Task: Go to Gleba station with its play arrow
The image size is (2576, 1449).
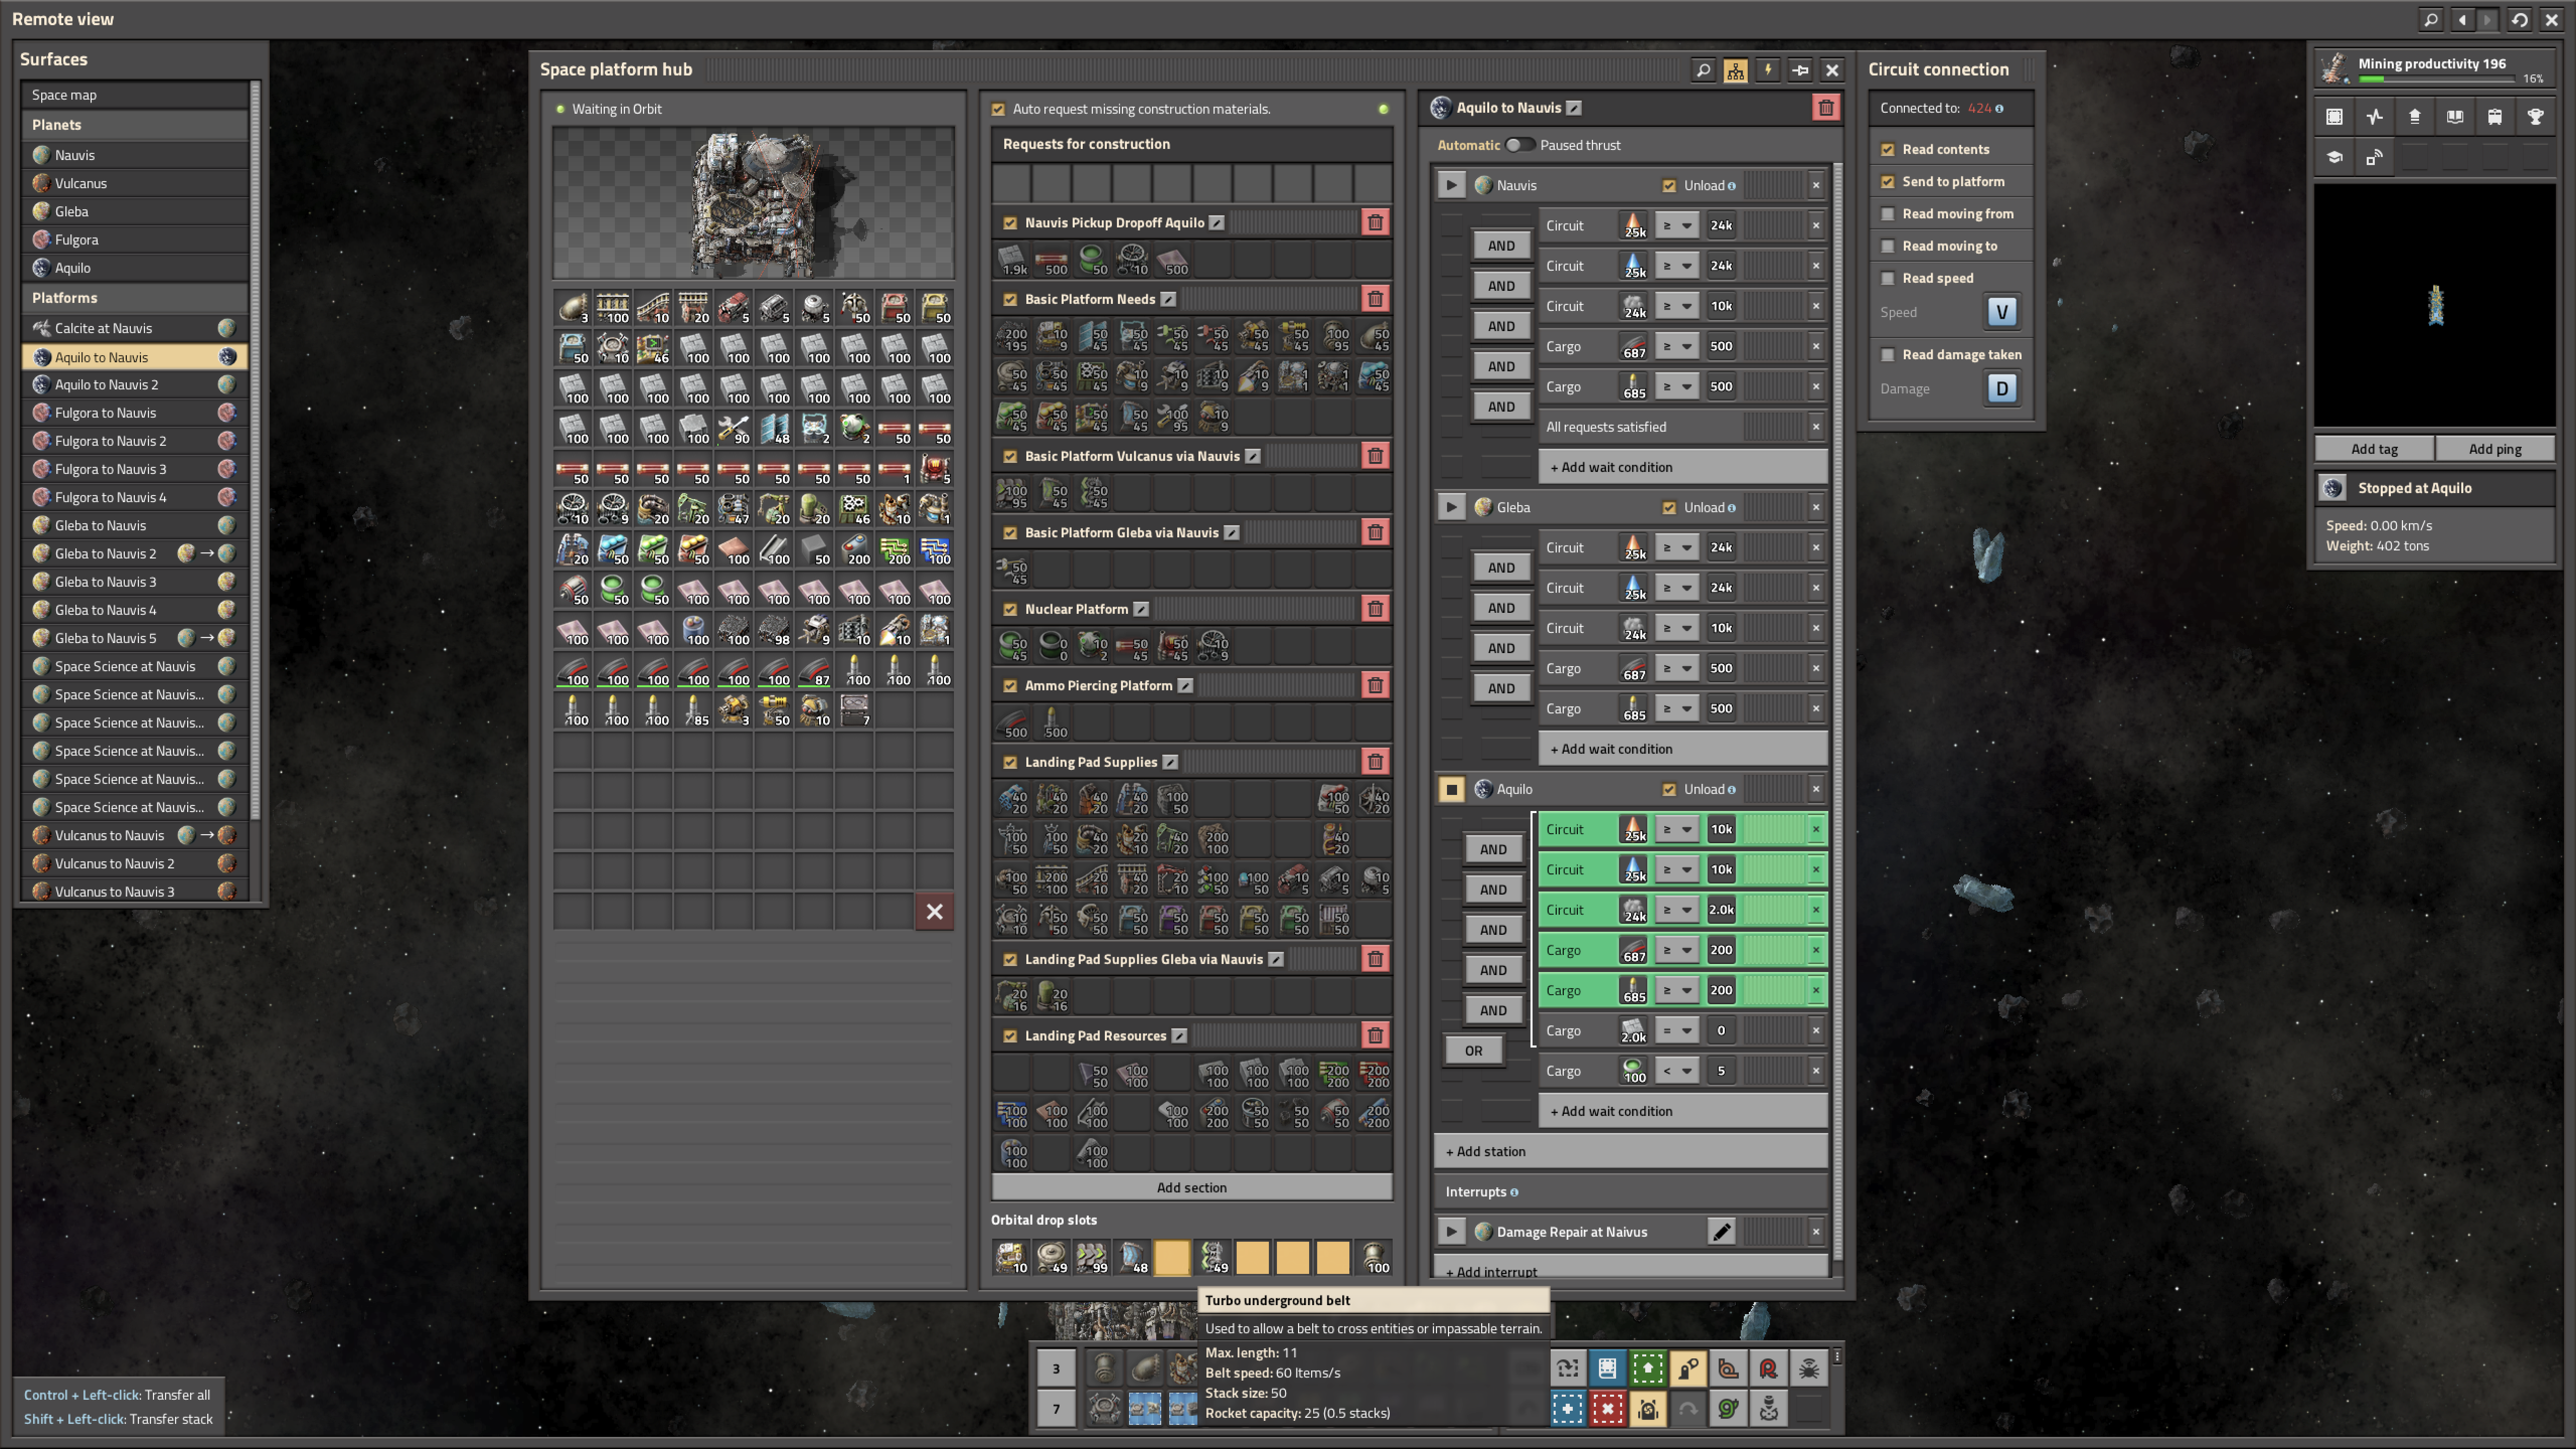Action: click(1451, 508)
